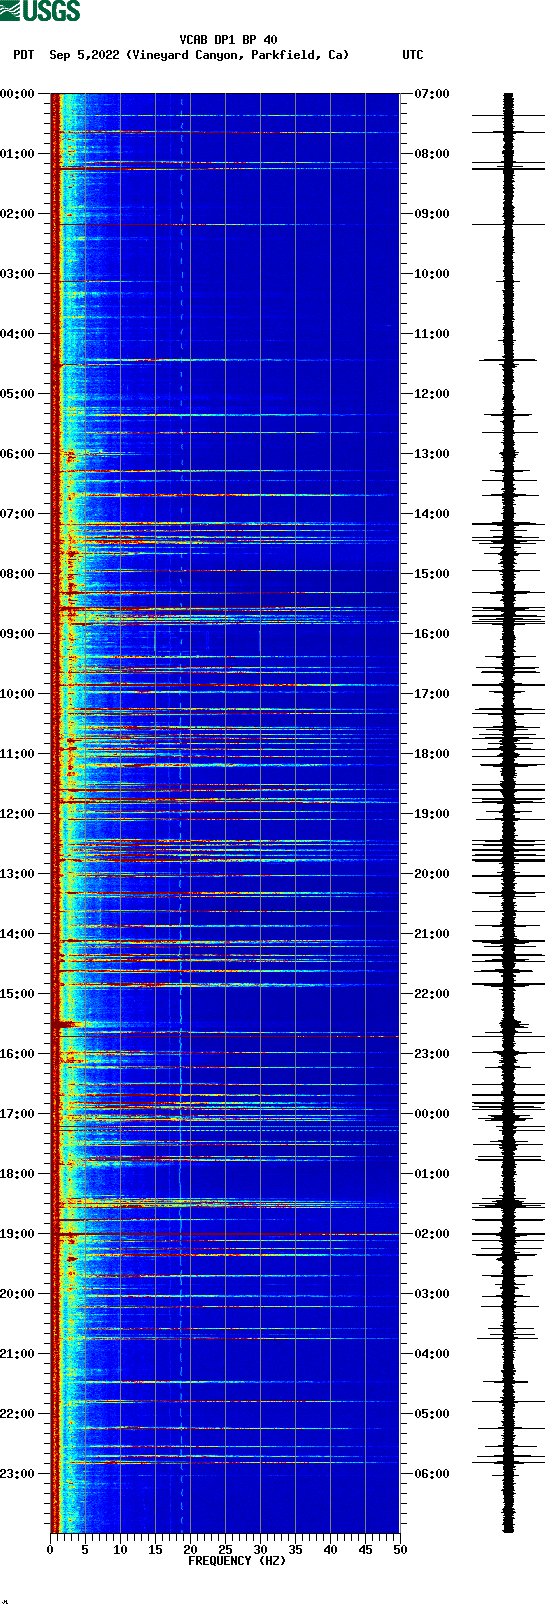Click the PDT '04:00' time label
552x1613 pixels.
[x=17, y=334]
